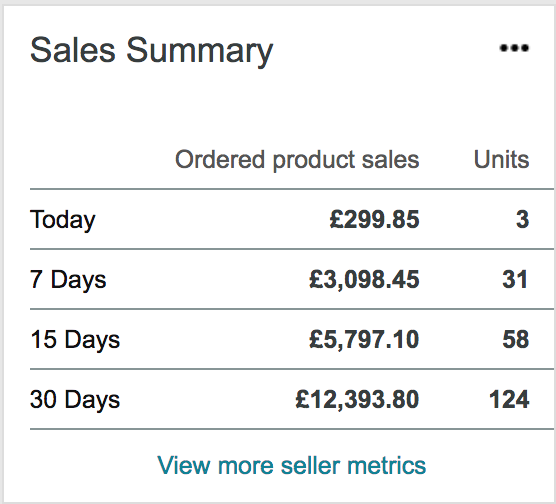Image resolution: width=556 pixels, height=504 pixels.
Task: Click the divider line below the 30 Days row
Action: point(292,429)
